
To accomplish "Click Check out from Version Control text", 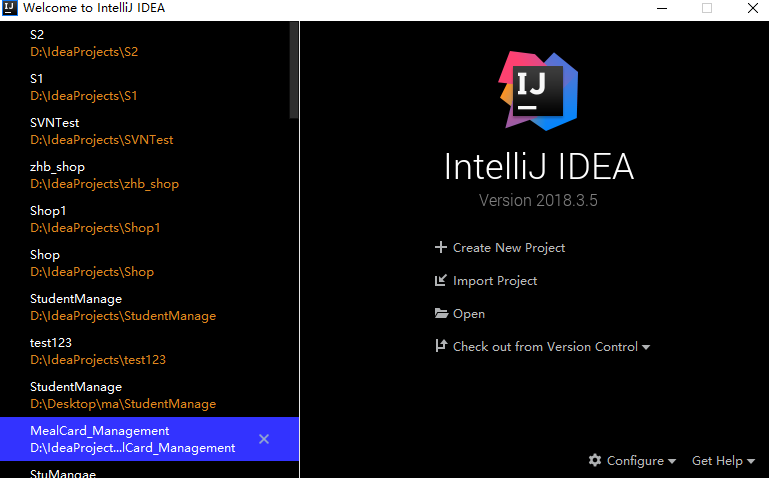I will coord(545,347).
